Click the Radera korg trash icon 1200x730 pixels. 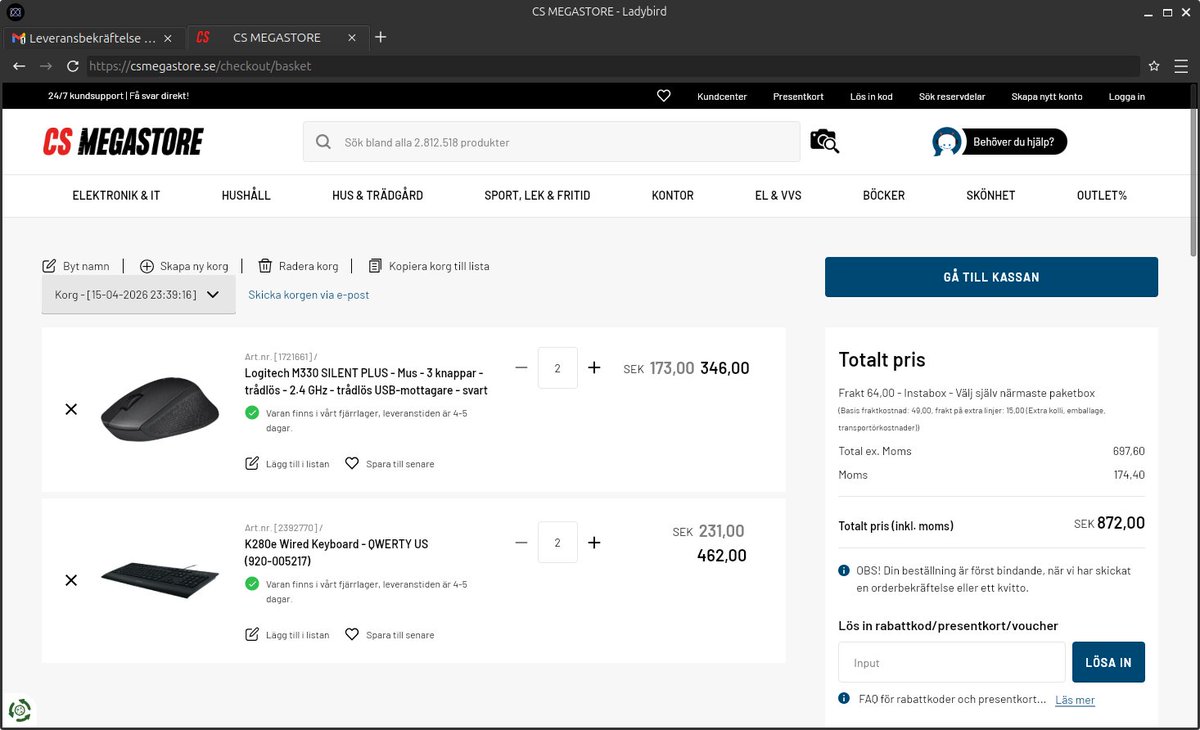click(265, 266)
